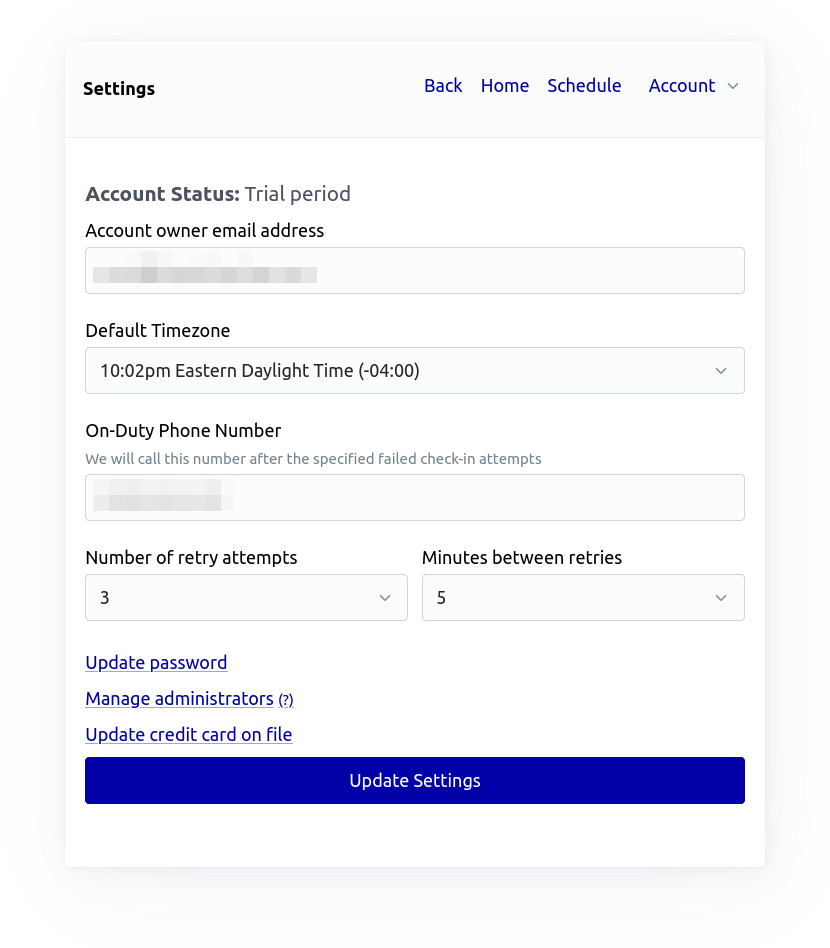Open the Account menu in the header
The height and width of the screenshot is (948, 830).
tap(682, 86)
